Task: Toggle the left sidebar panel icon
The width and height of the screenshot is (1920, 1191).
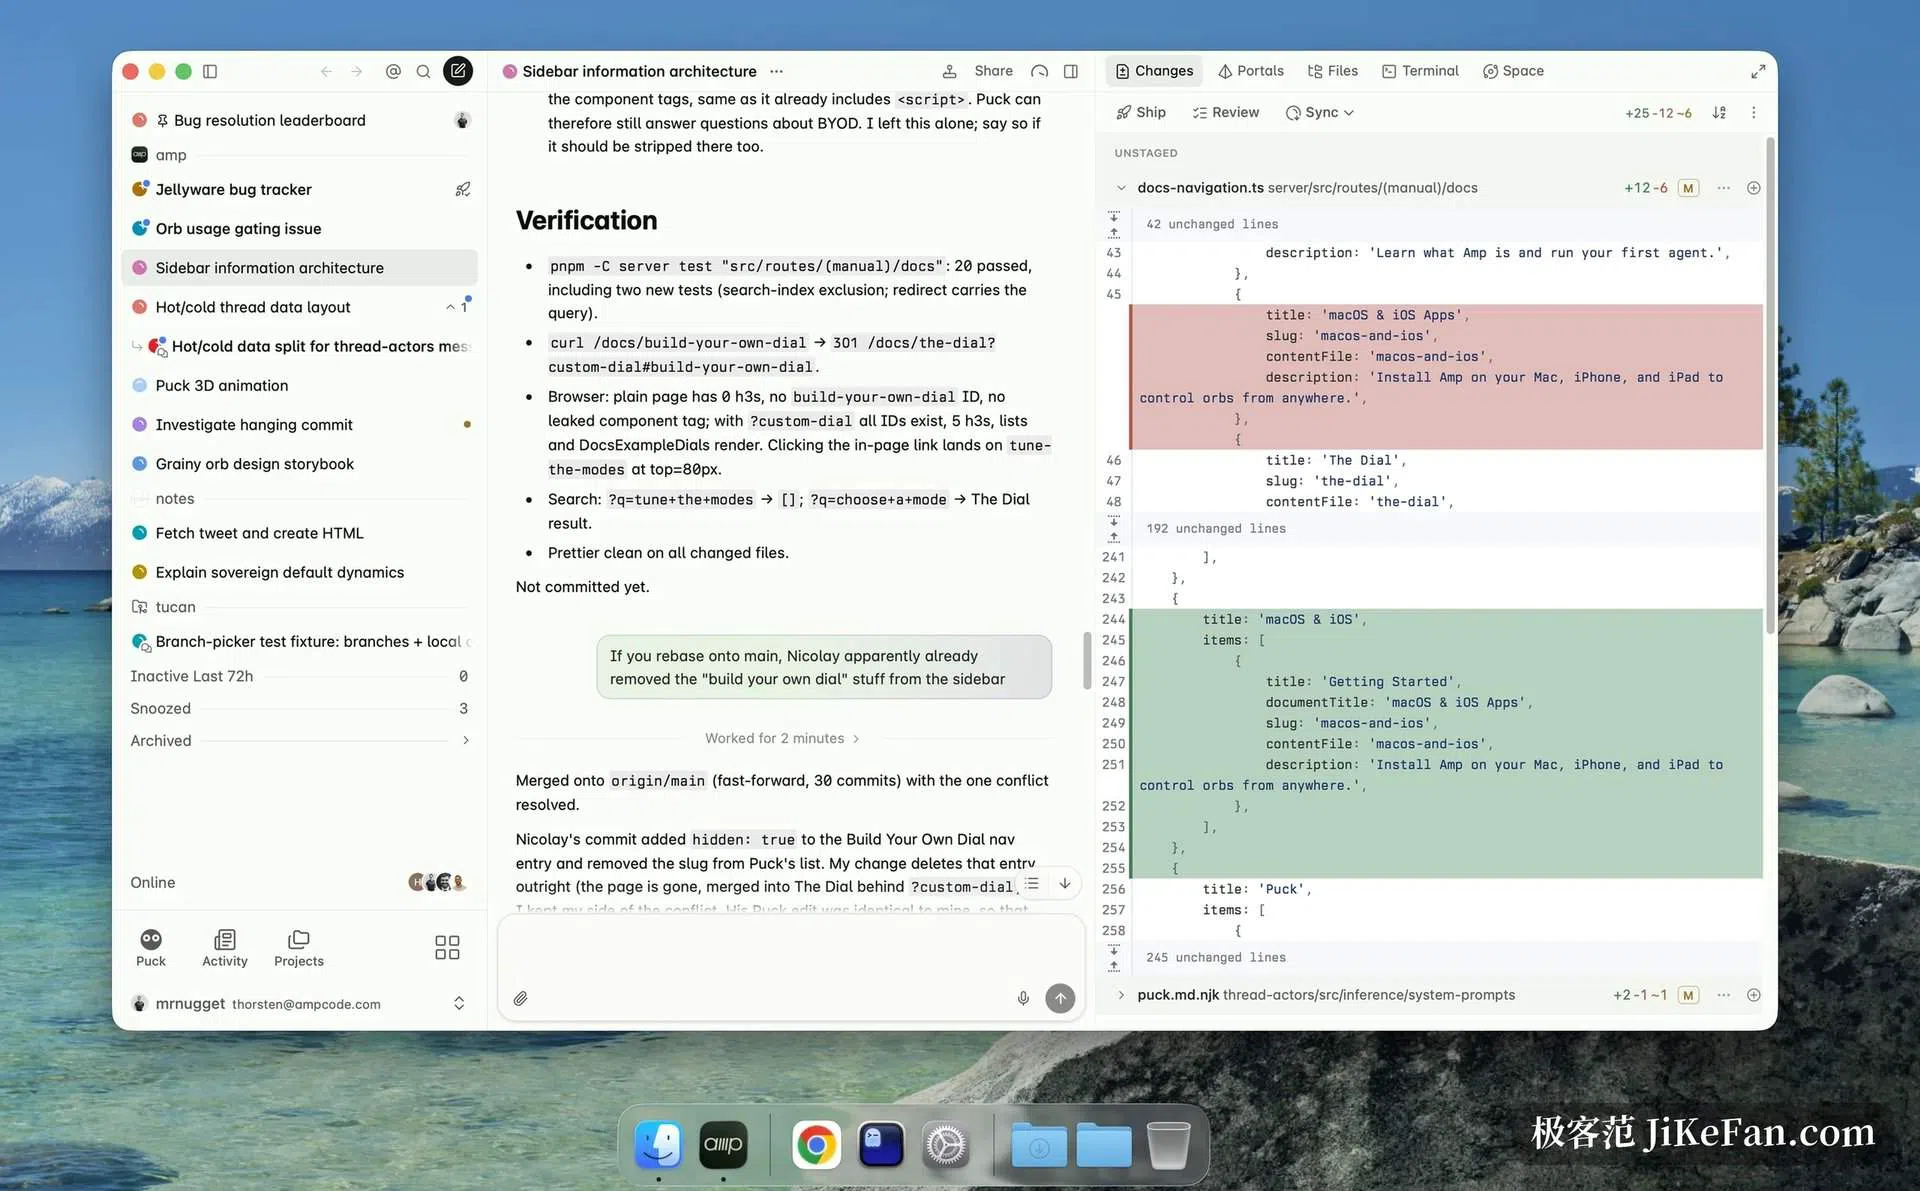Action: (x=210, y=71)
